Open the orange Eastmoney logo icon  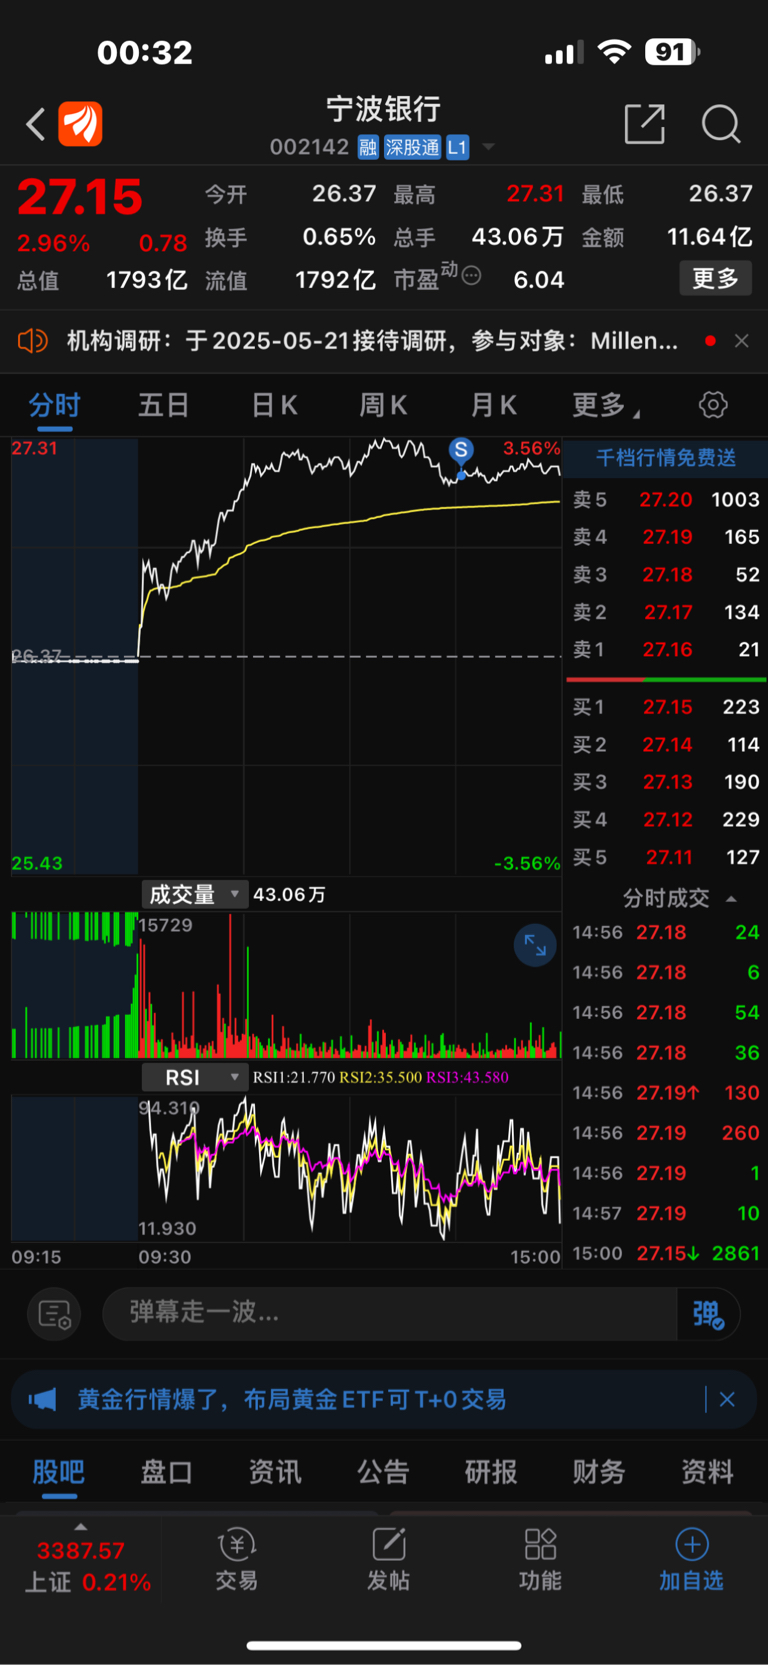pos(80,124)
